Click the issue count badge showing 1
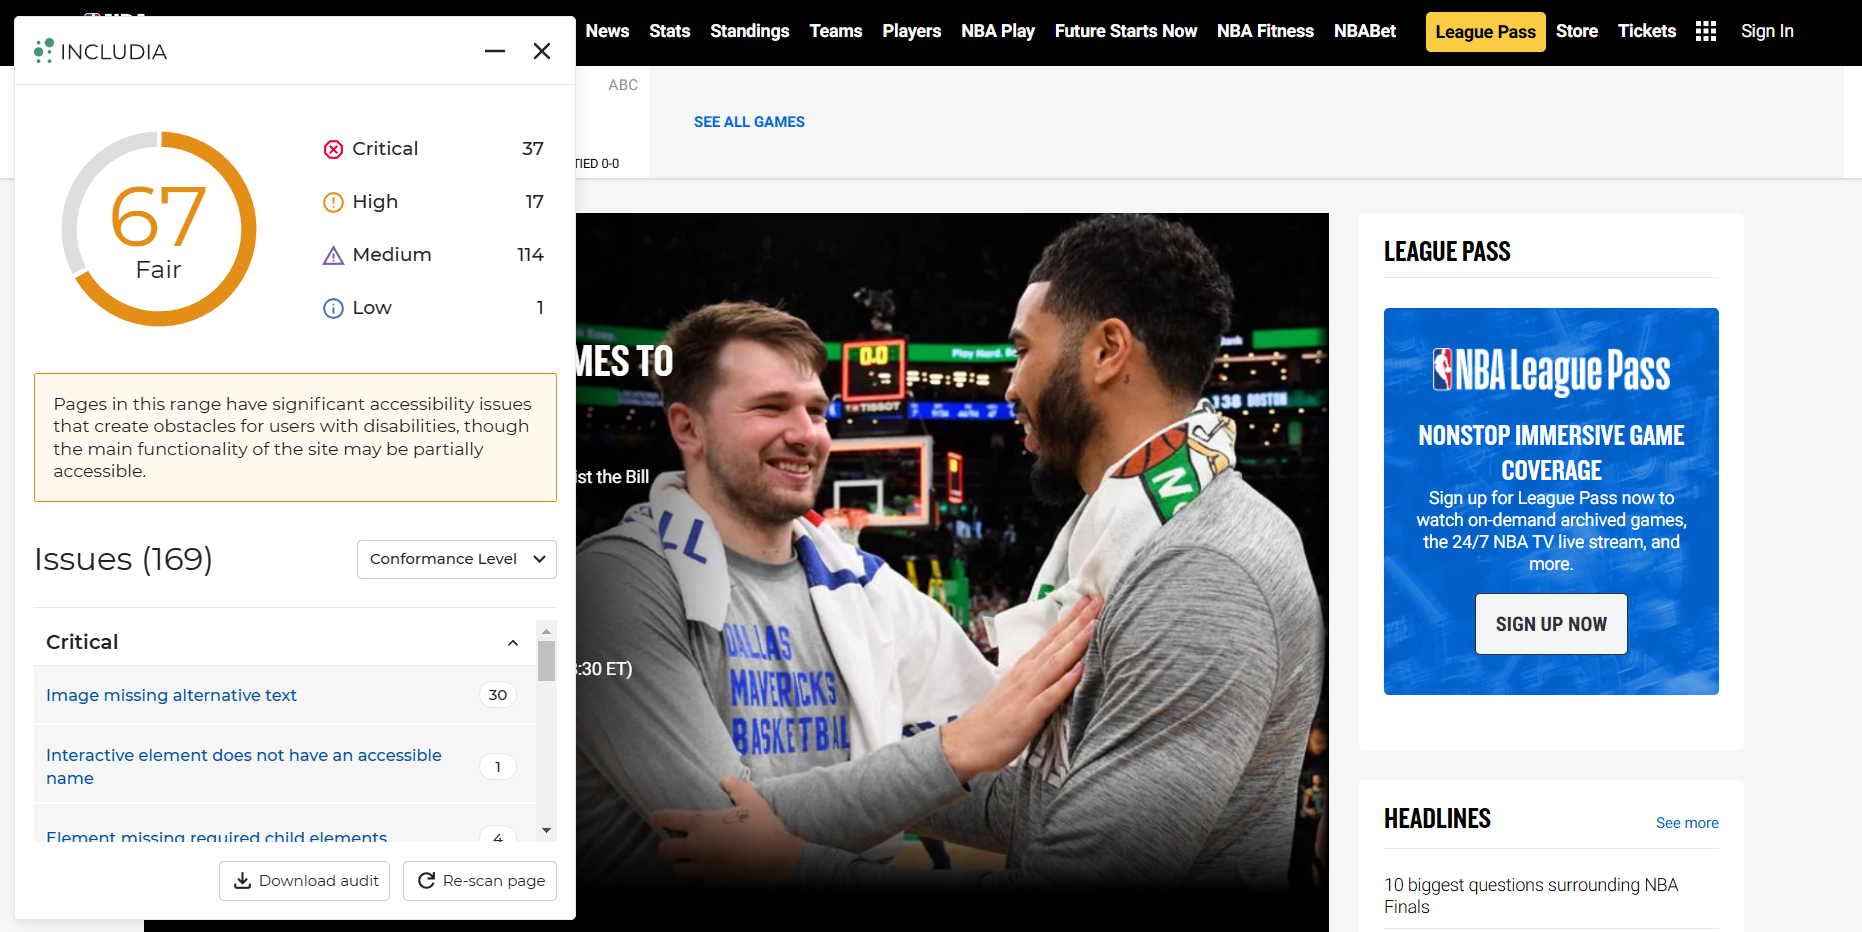Viewport: 1862px width, 932px height. coord(498,767)
